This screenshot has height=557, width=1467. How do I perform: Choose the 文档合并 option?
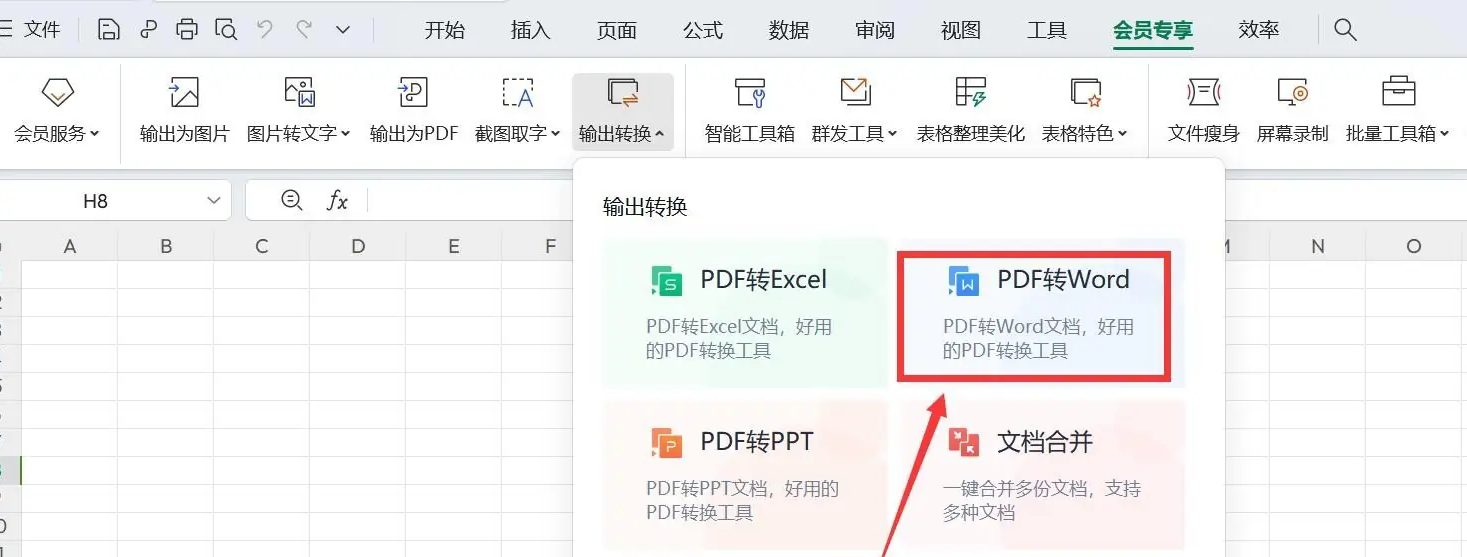(1041, 474)
